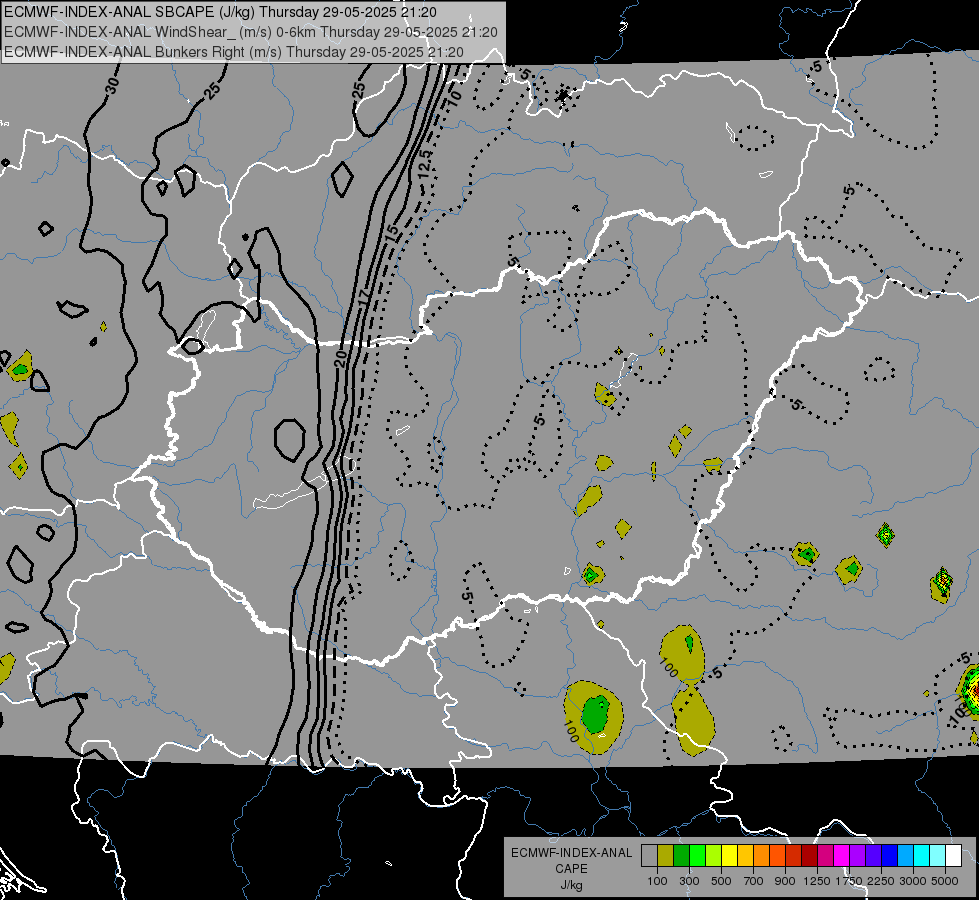Click the 500 legend scale value
Image resolution: width=979 pixels, height=900 pixels.
pos(721,881)
